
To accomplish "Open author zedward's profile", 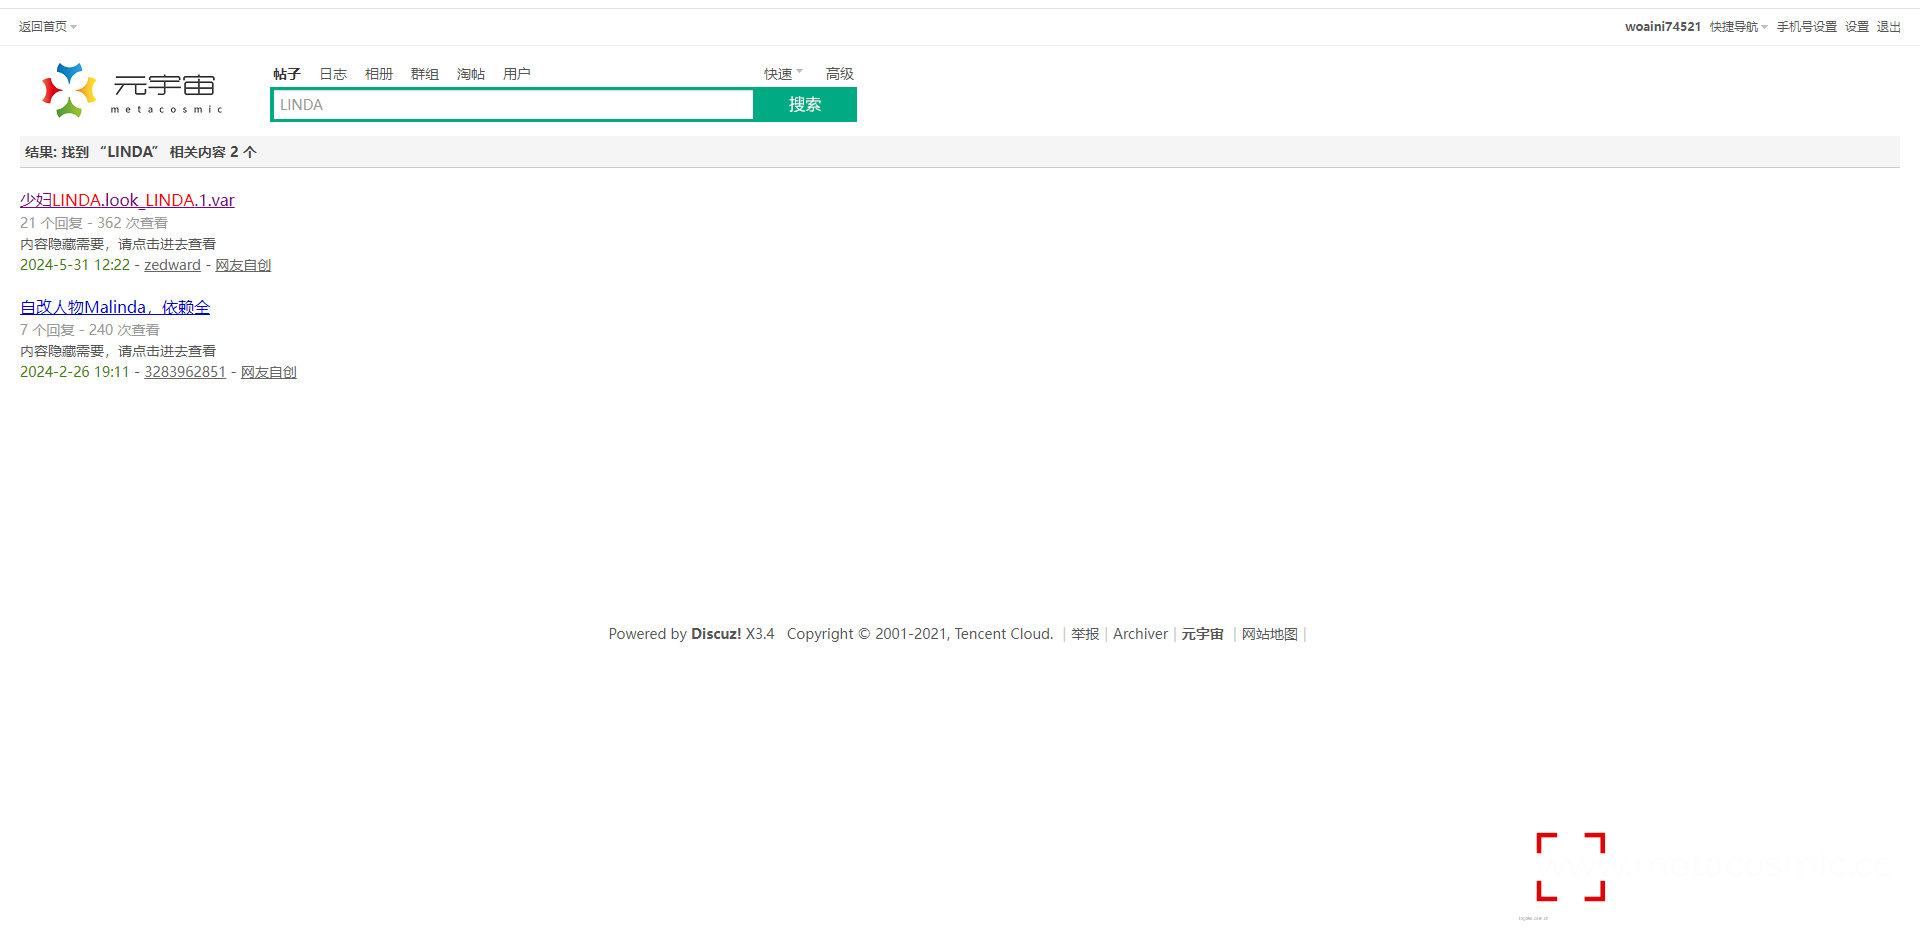I will (172, 265).
